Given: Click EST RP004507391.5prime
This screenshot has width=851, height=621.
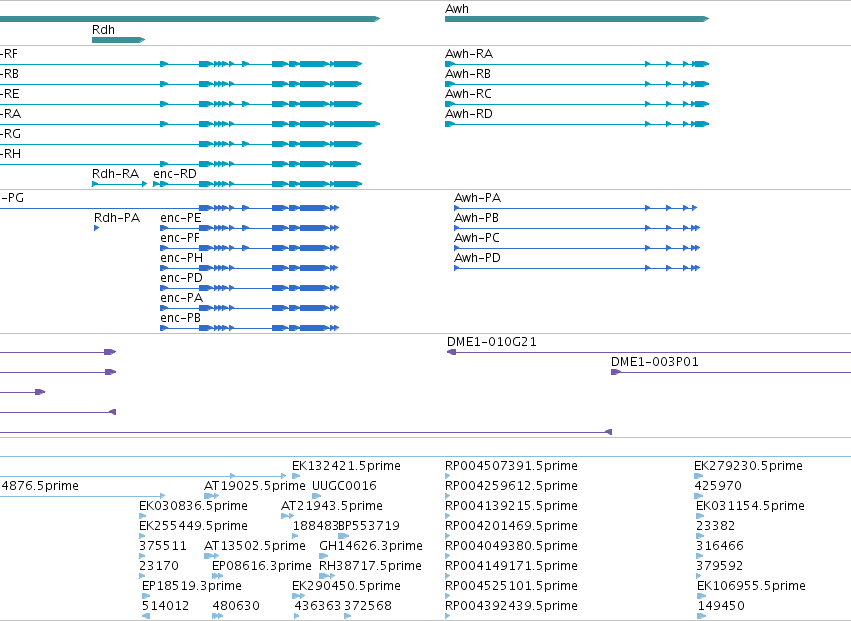Looking at the screenshot, I should 511,466.
